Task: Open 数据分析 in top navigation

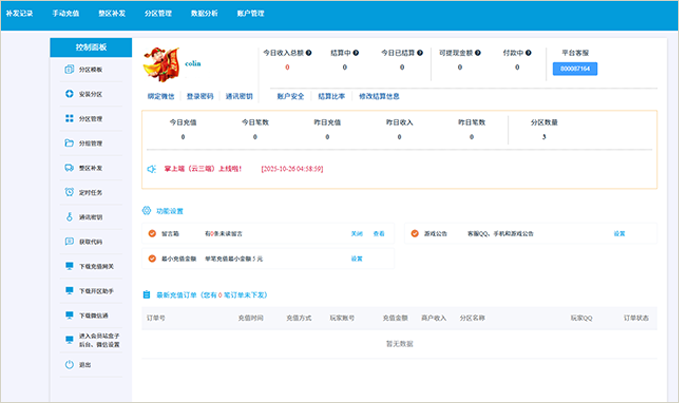Action: click(204, 14)
